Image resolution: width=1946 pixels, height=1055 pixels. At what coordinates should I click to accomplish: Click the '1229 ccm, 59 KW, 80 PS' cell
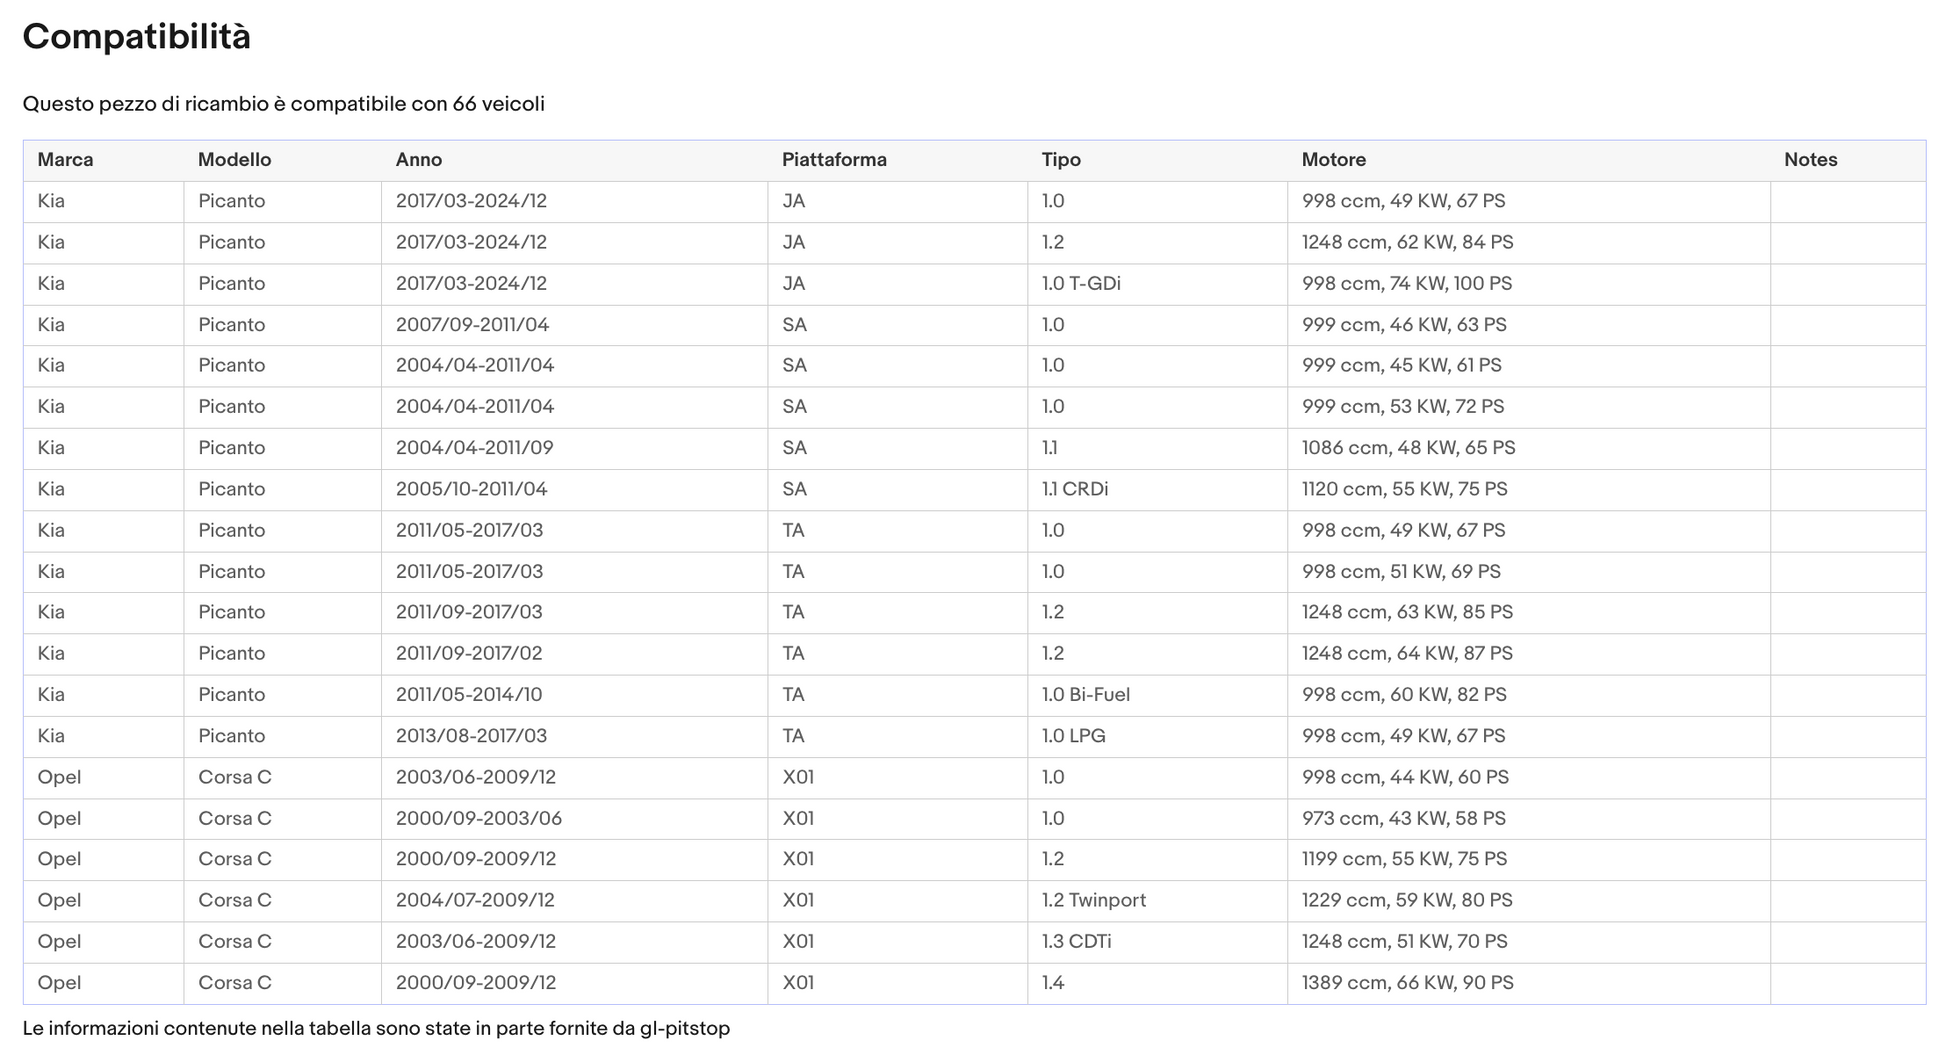1529,901
